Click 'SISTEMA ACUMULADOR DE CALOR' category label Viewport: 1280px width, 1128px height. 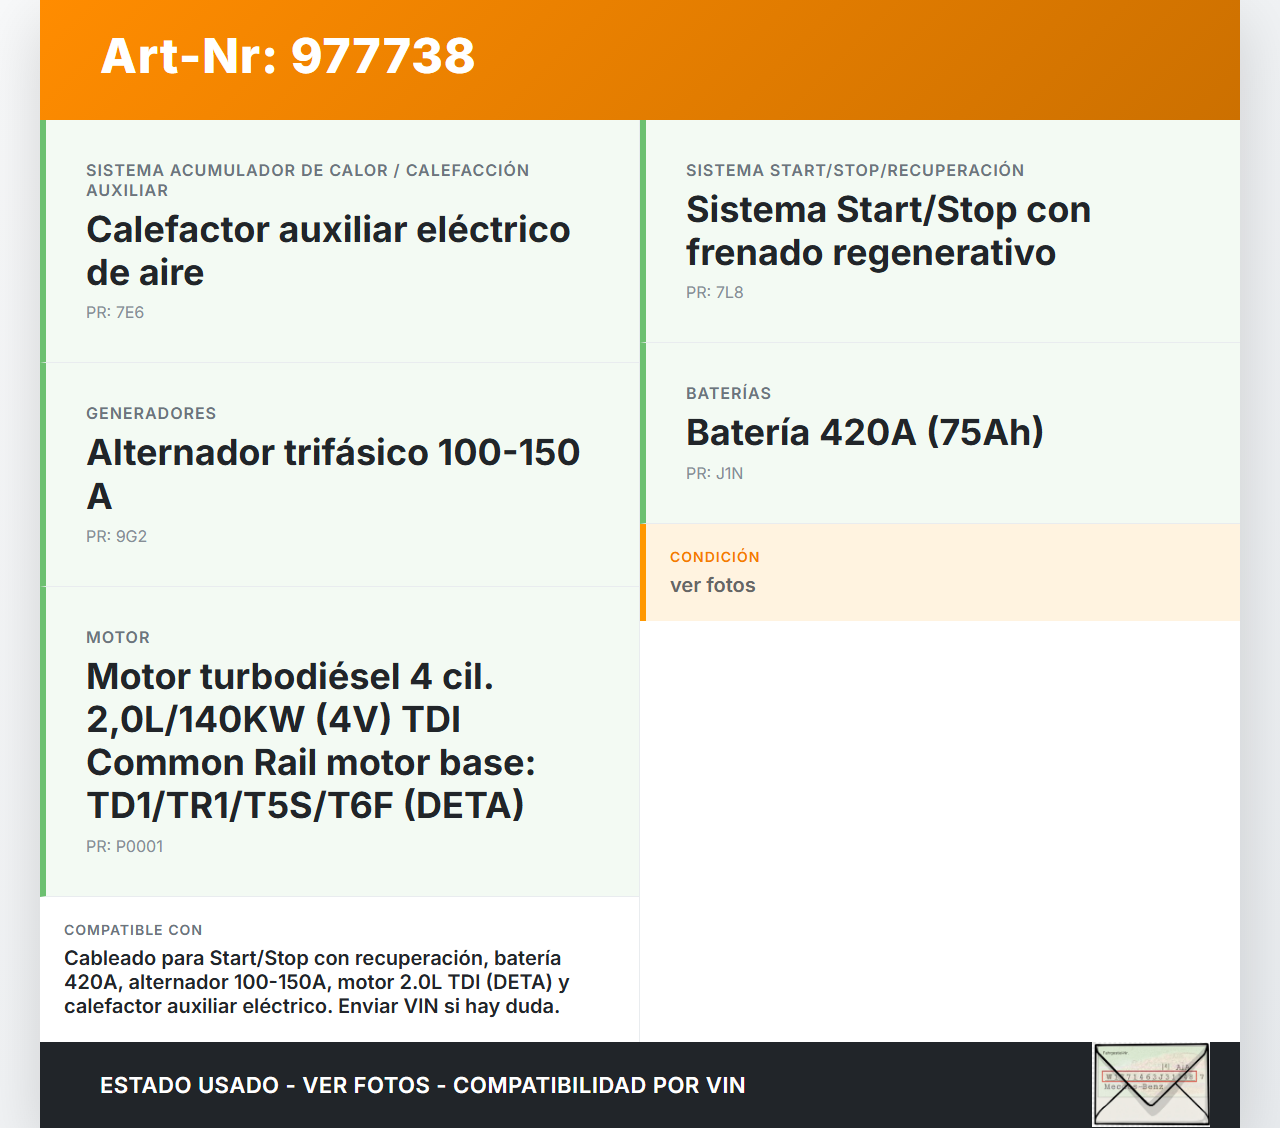coord(308,180)
